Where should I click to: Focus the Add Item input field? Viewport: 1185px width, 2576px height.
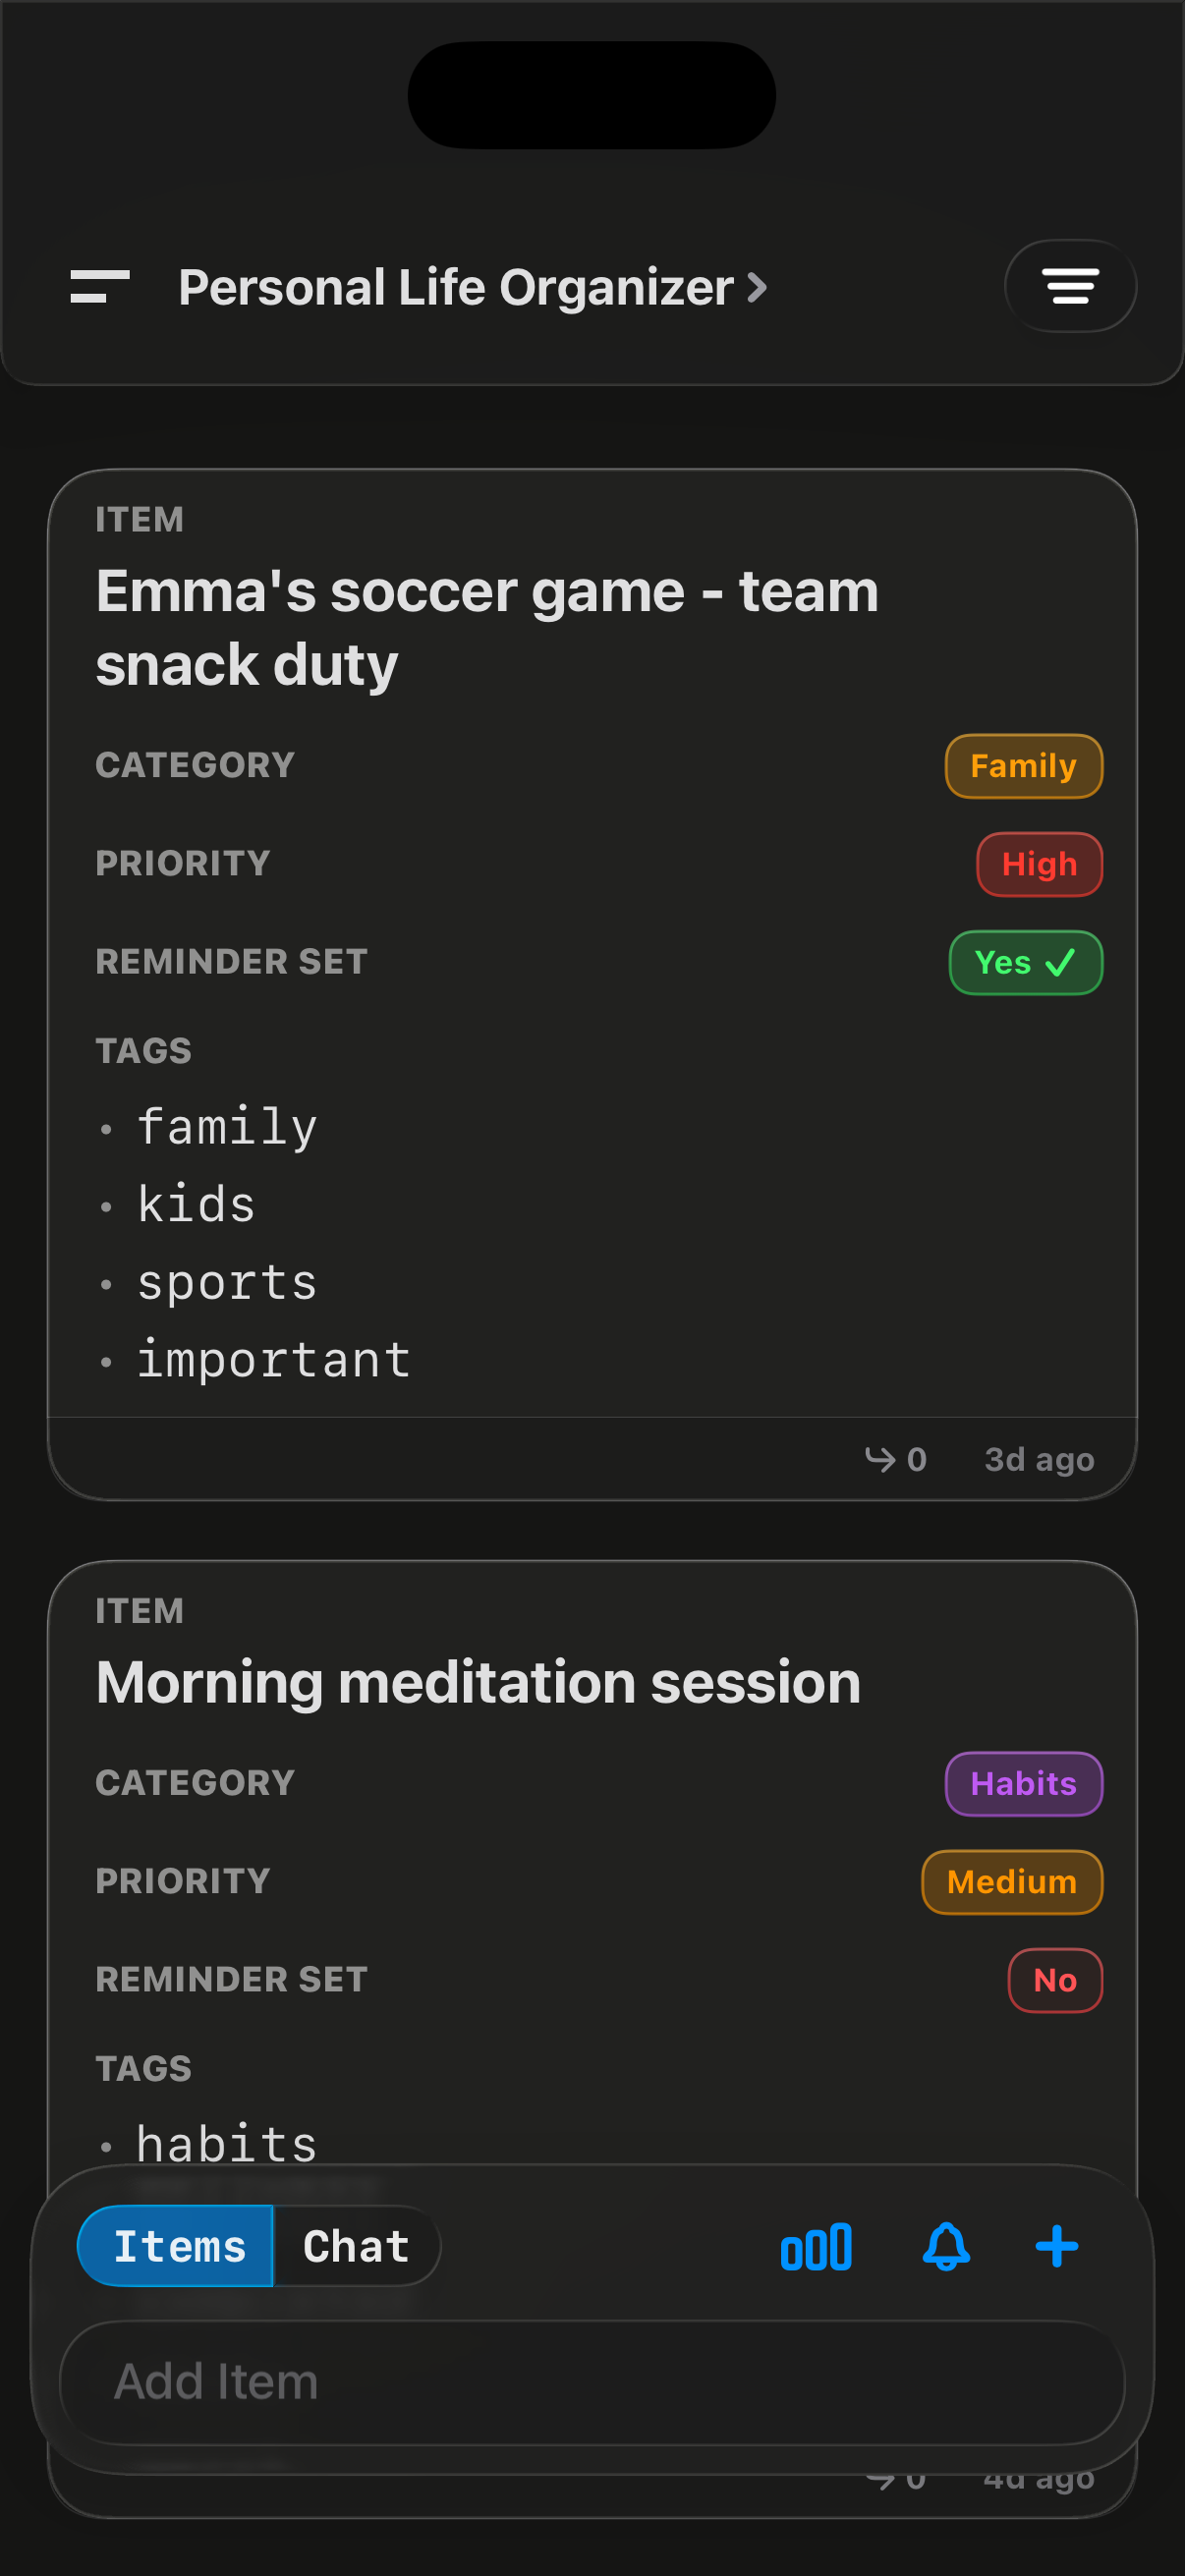tap(592, 2383)
